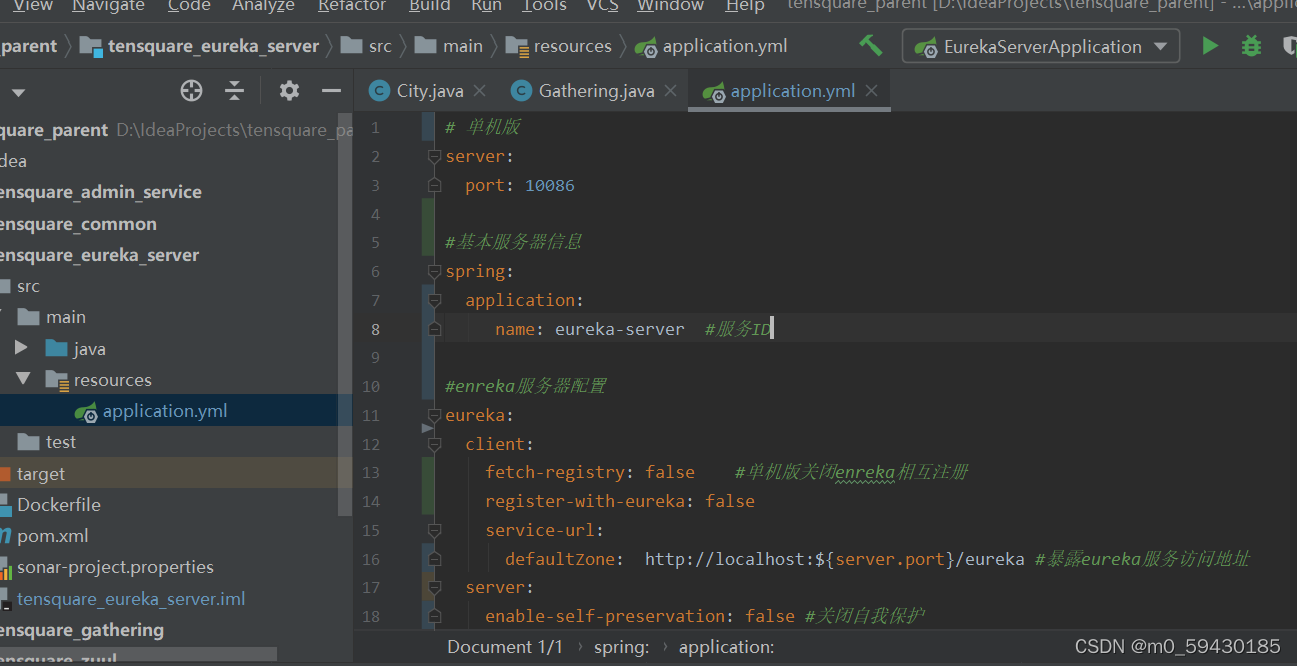Viewport: 1297px width, 666px height.
Task: Select tensquare_gathering module in project tree
Action: pyautogui.click(x=82, y=630)
